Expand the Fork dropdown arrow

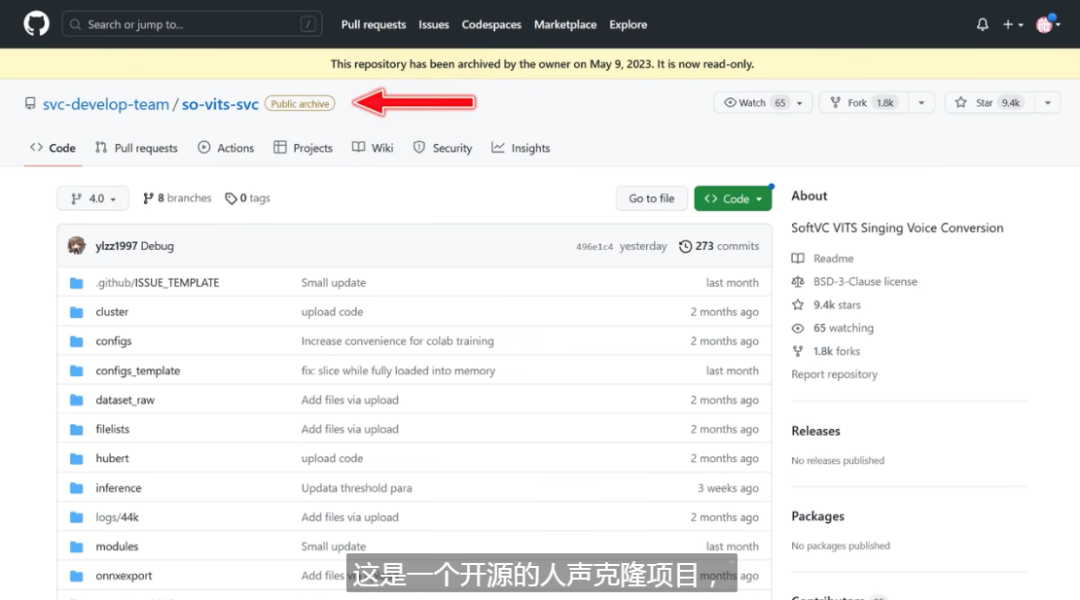pyautogui.click(x=921, y=103)
